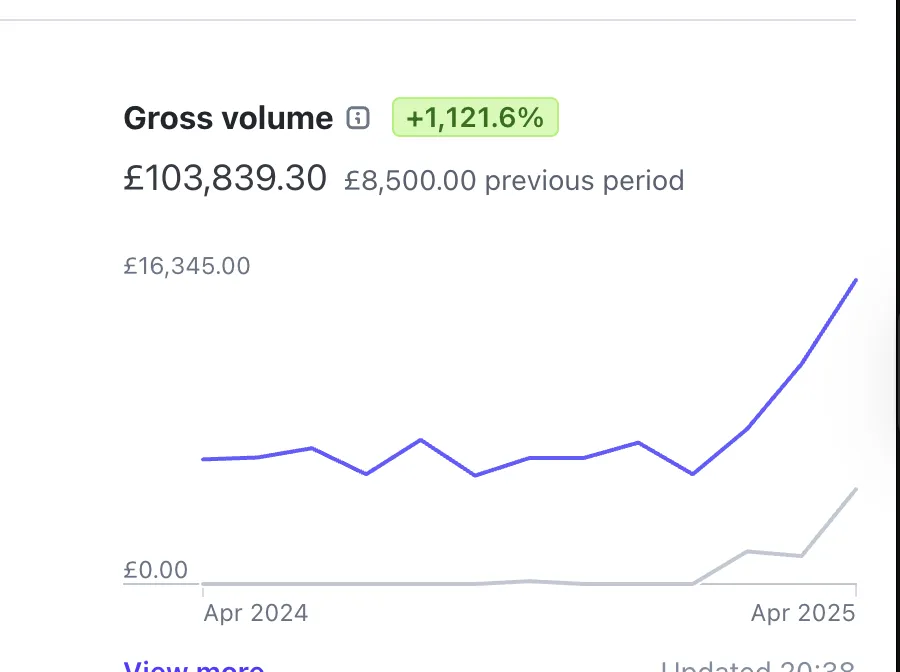
Task: Click the purple line's last dip before the rise
Action: pyautogui.click(x=692, y=473)
